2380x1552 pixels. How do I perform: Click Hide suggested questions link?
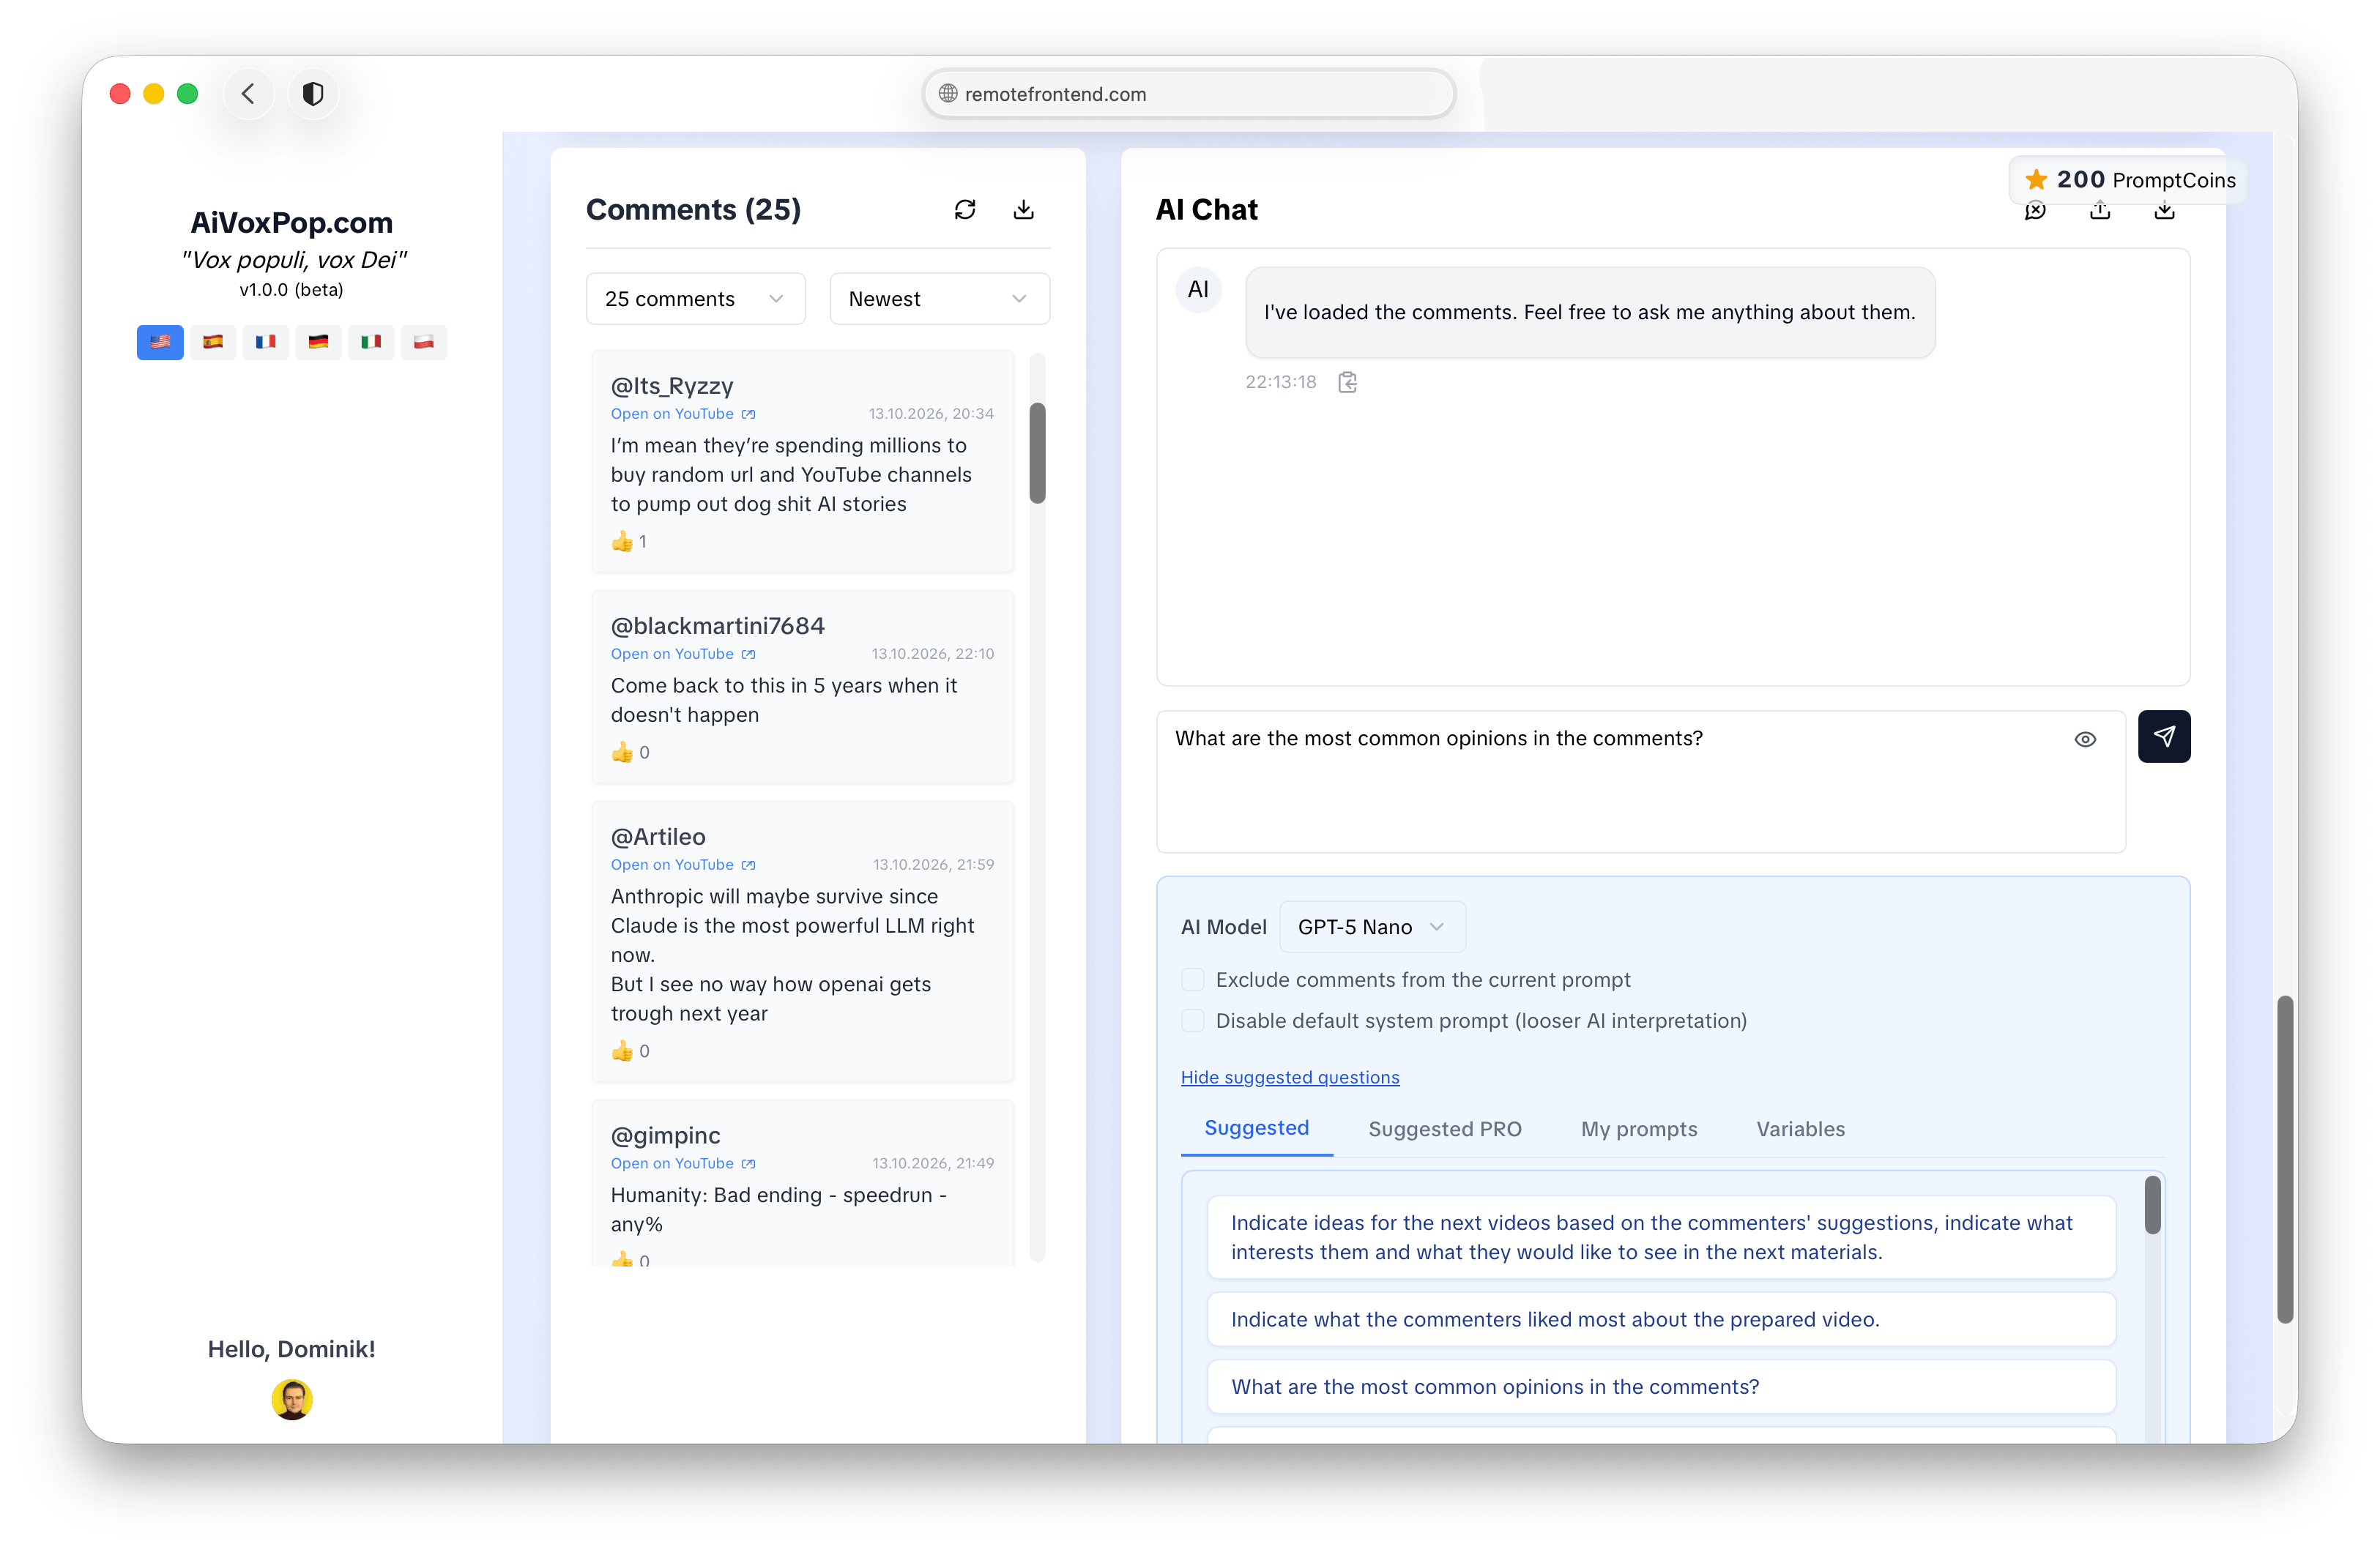pyautogui.click(x=1290, y=1077)
